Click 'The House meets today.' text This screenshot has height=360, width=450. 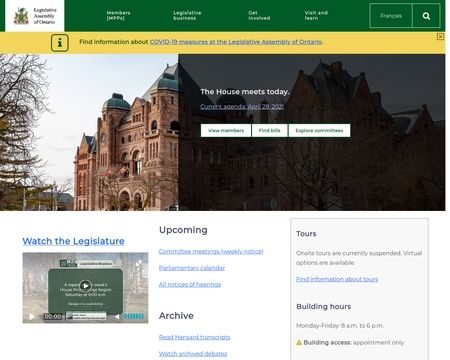click(x=245, y=92)
